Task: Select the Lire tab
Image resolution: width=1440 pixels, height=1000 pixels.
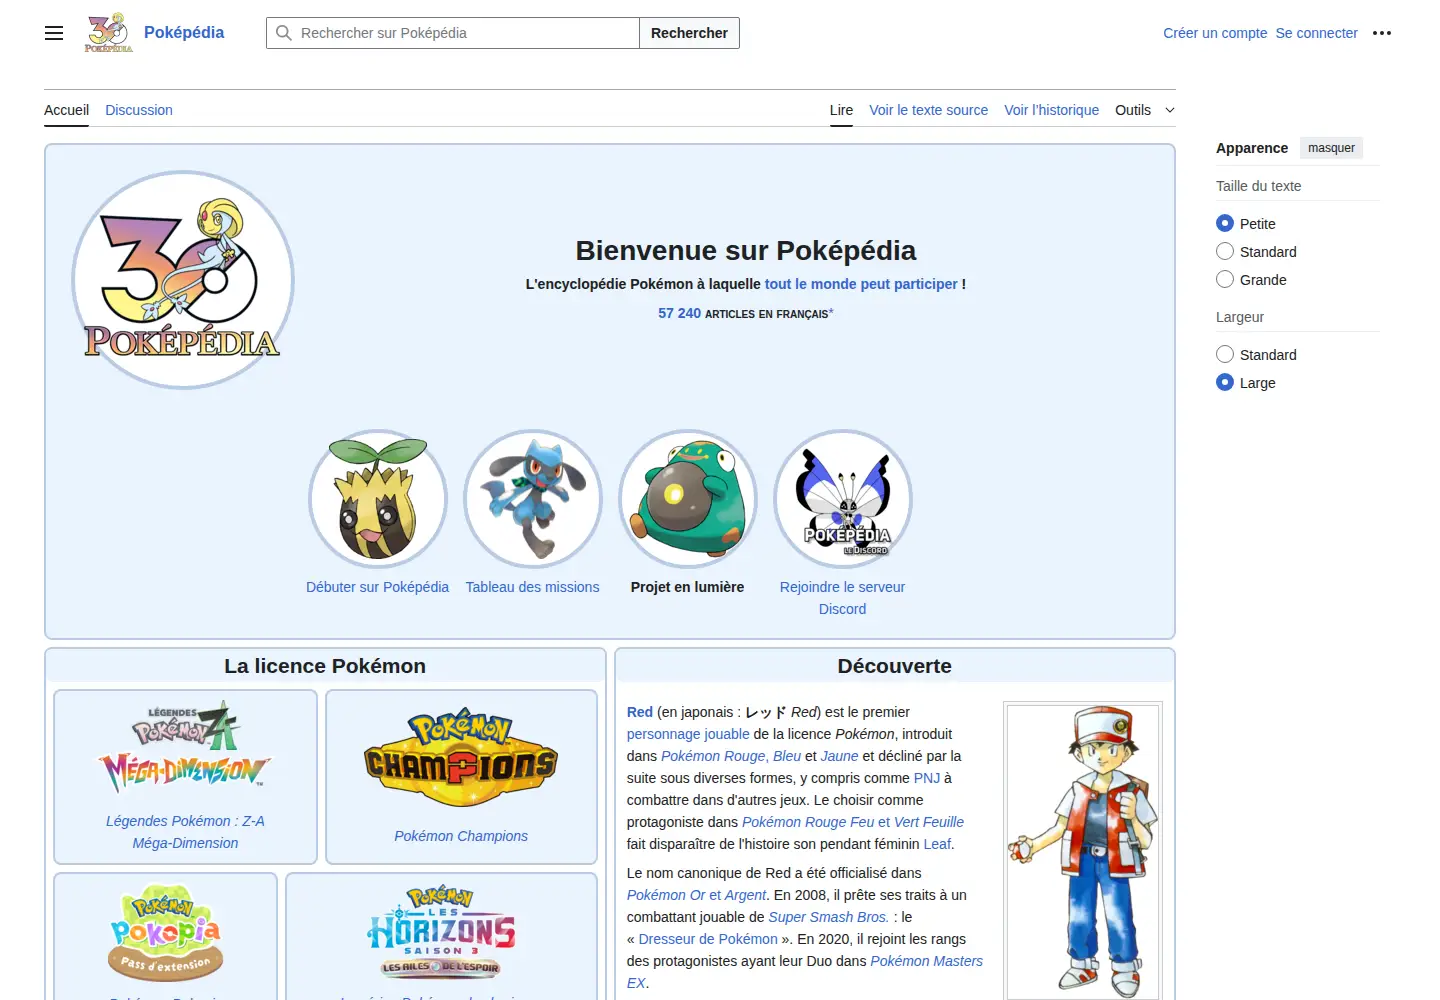Action: [841, 110]
